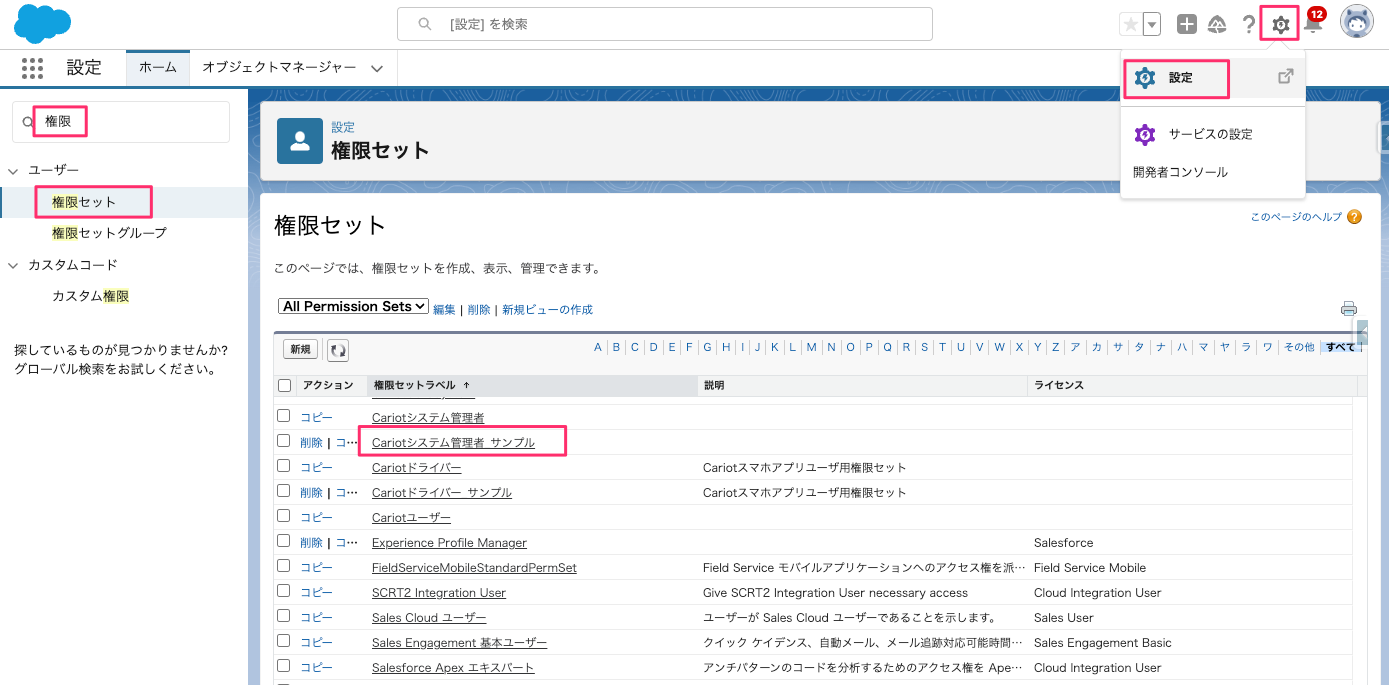Sort by ライセンス column header
1389x685 pixels.
tap(1059, 385)
